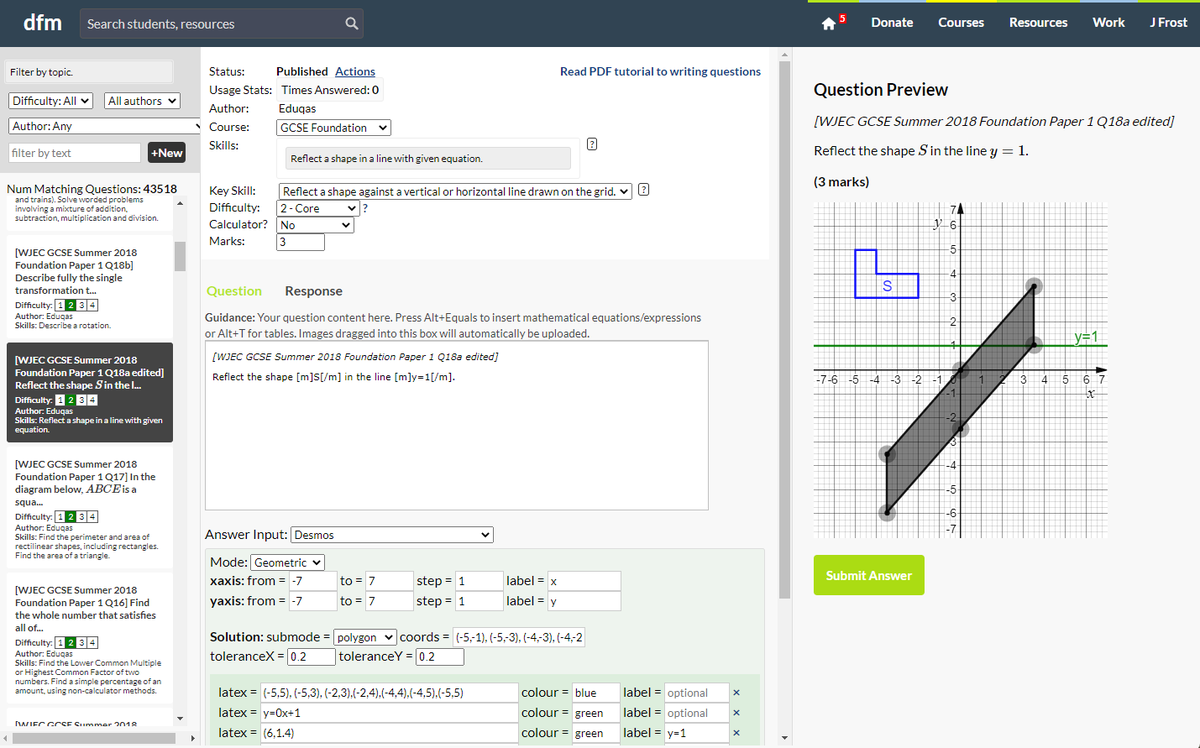
Task: Click the Filter by topic field
Action: [x=88, y=72]
